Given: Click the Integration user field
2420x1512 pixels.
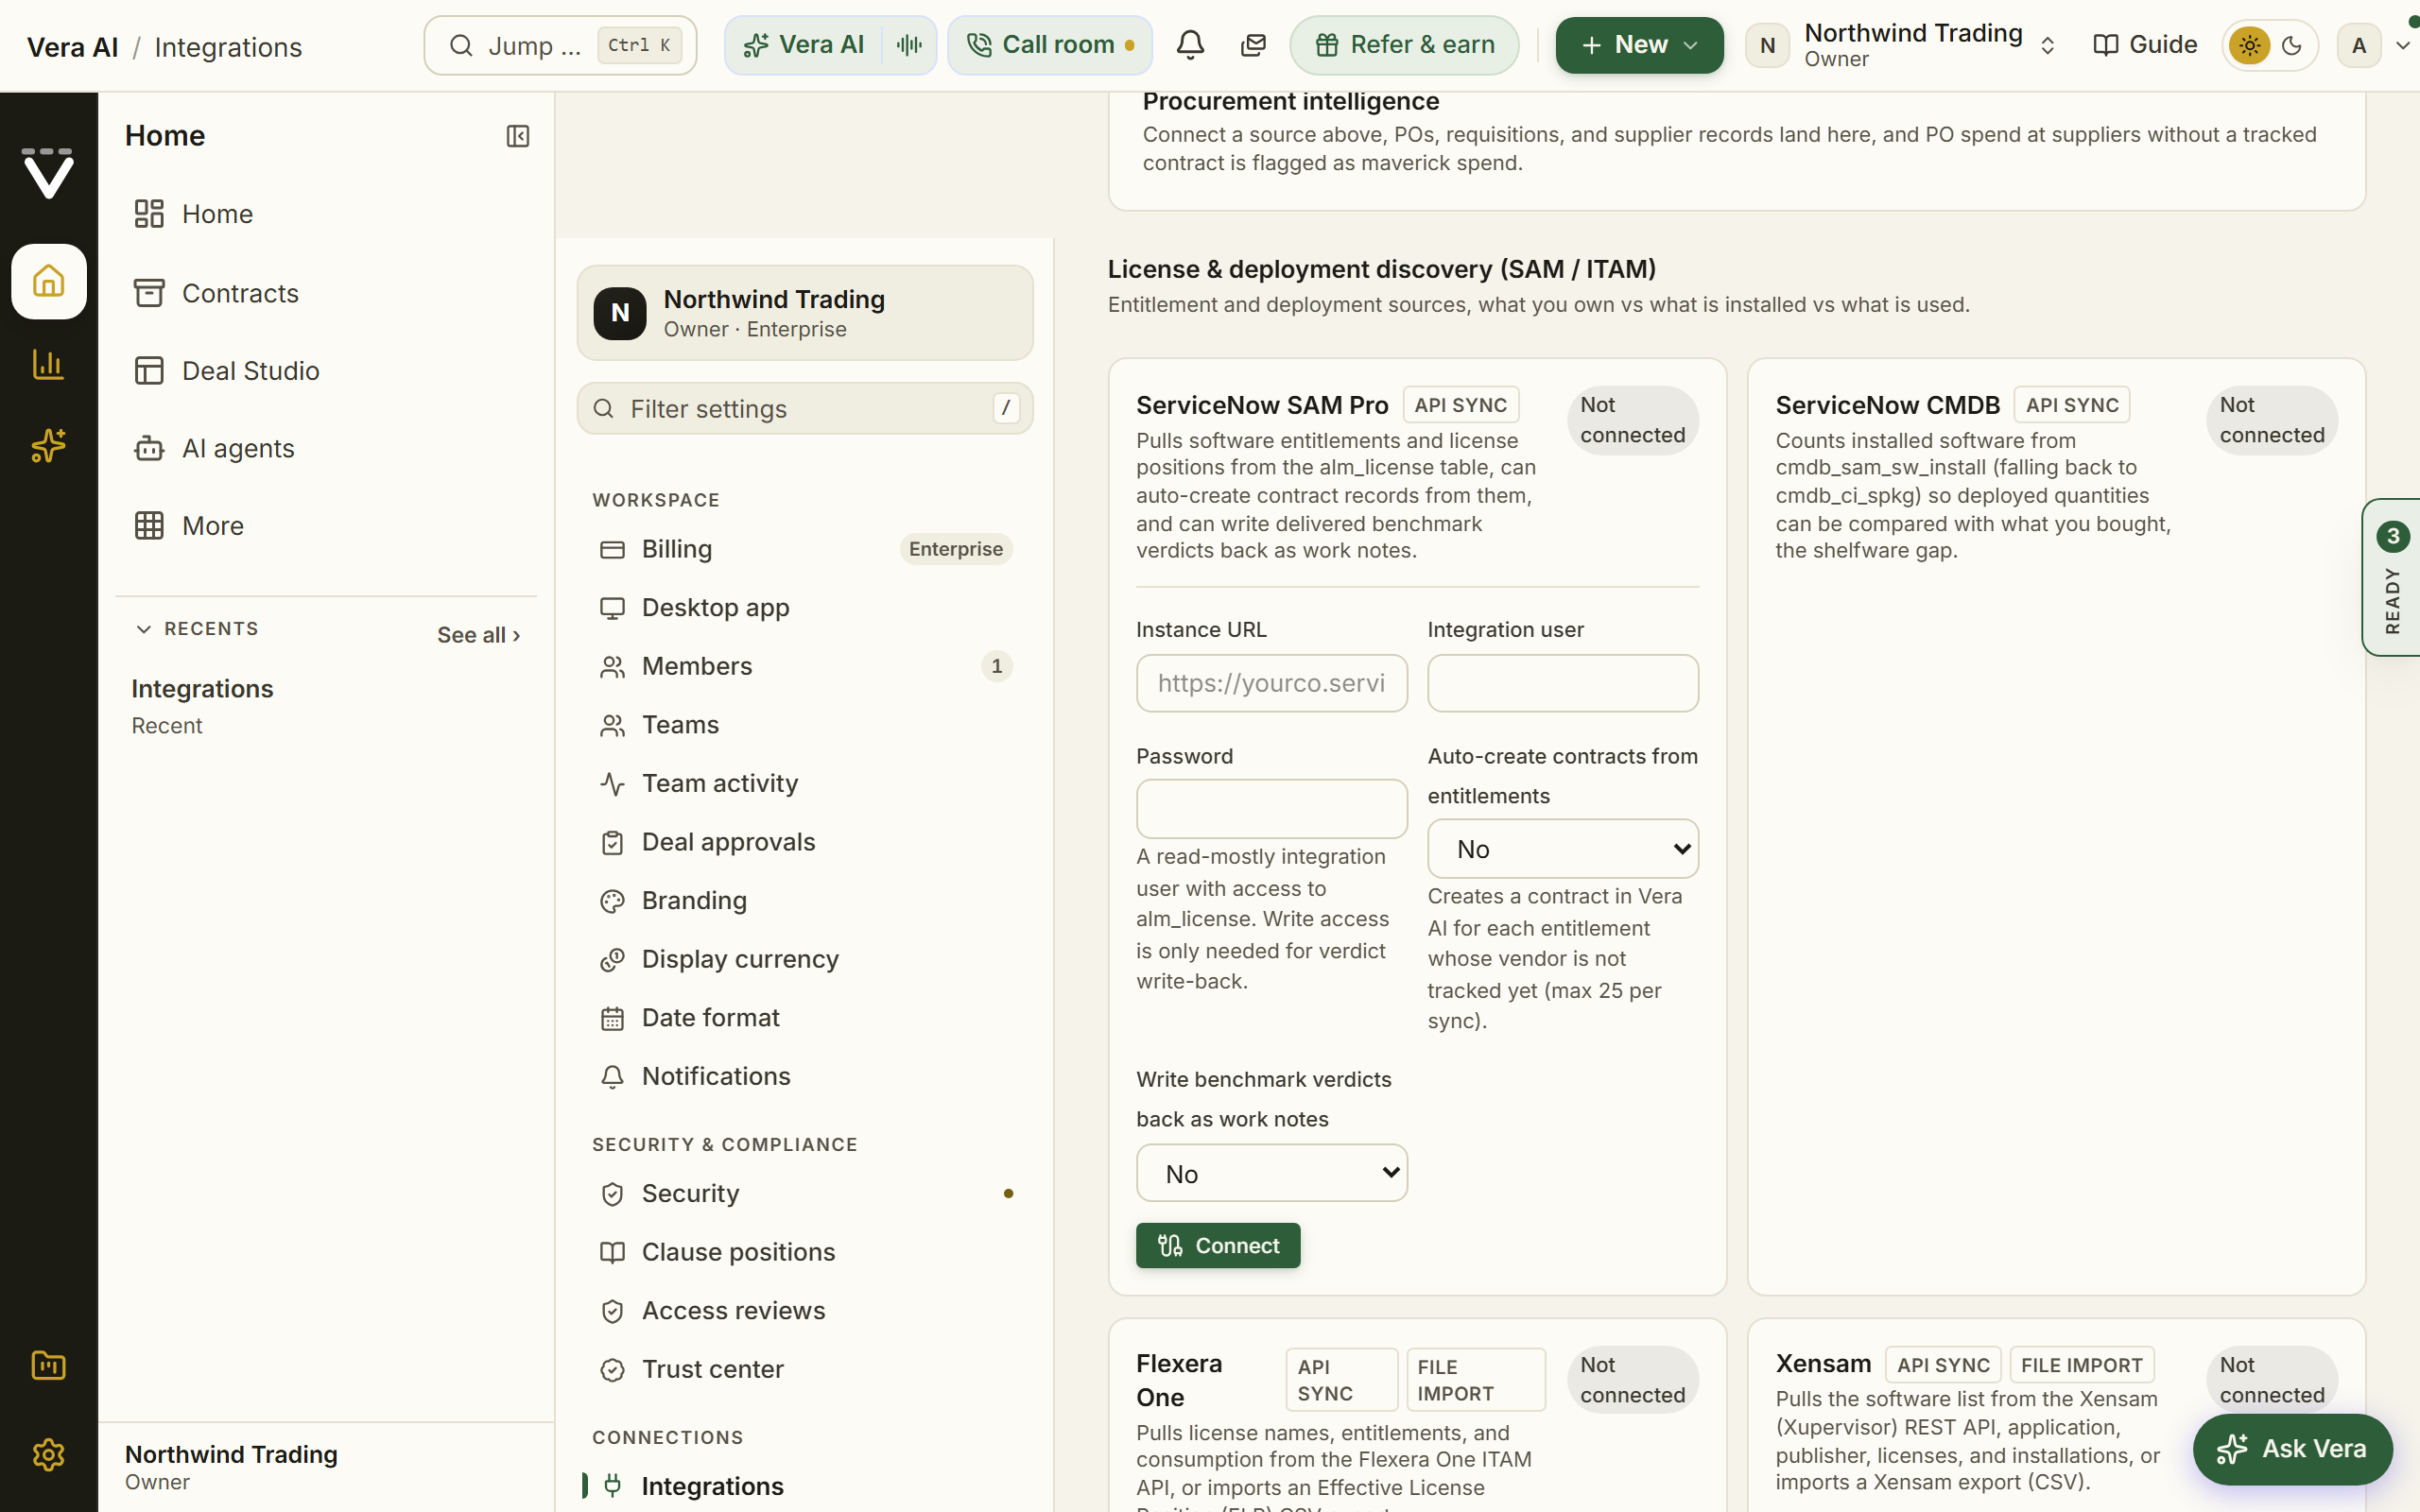Looking at the screenshot, I should coord(1563,683).
